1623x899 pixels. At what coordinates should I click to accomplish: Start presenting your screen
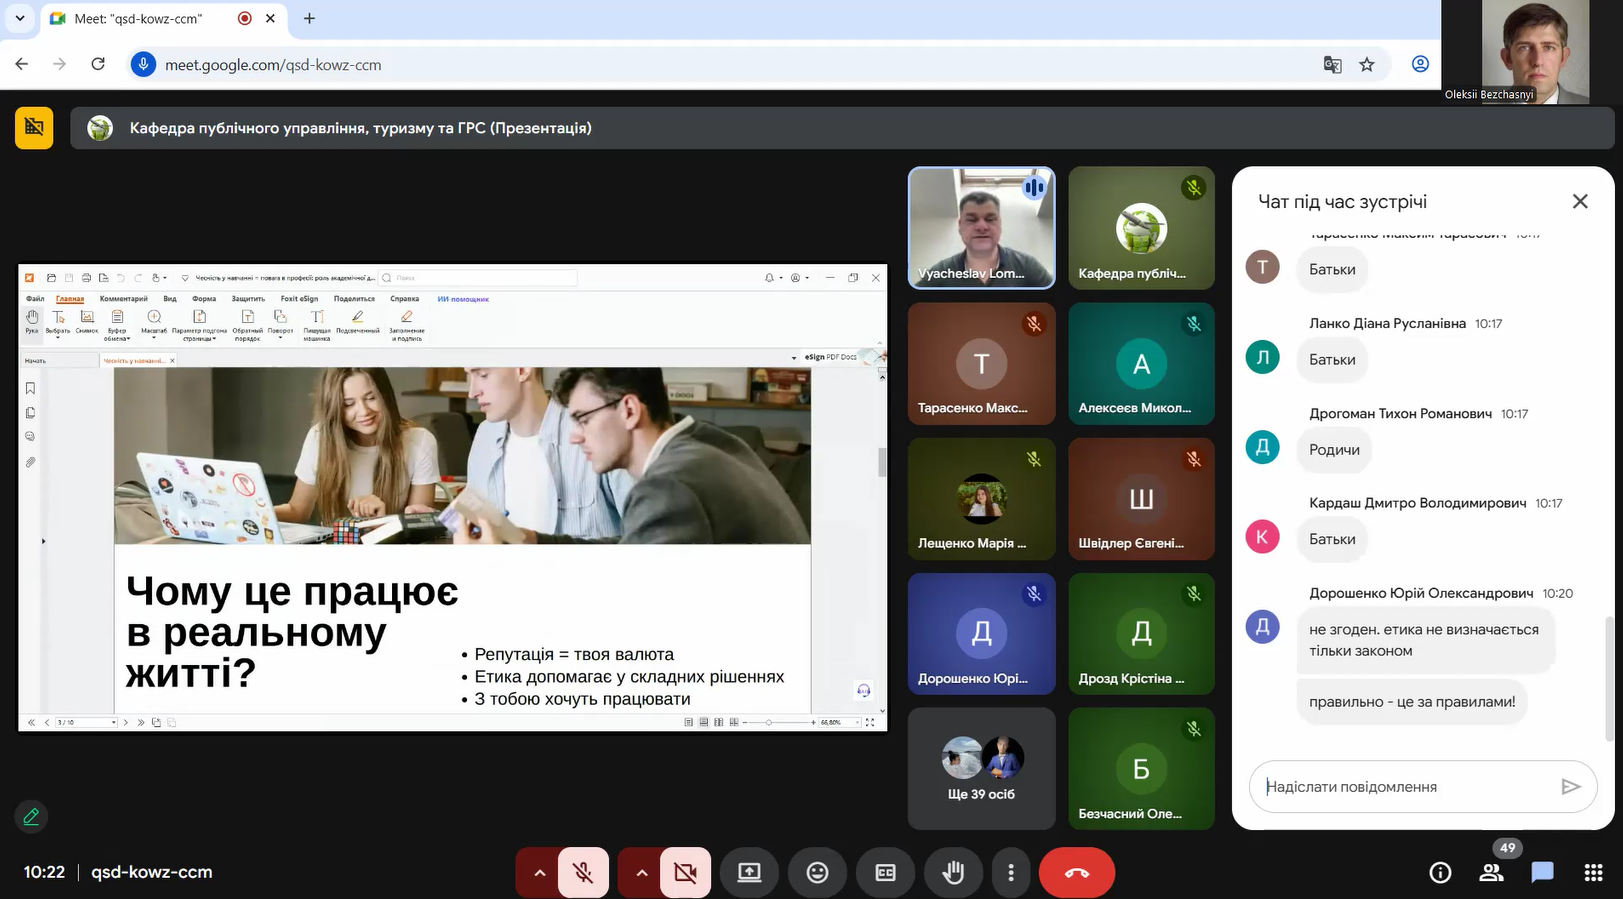(749, 873)
